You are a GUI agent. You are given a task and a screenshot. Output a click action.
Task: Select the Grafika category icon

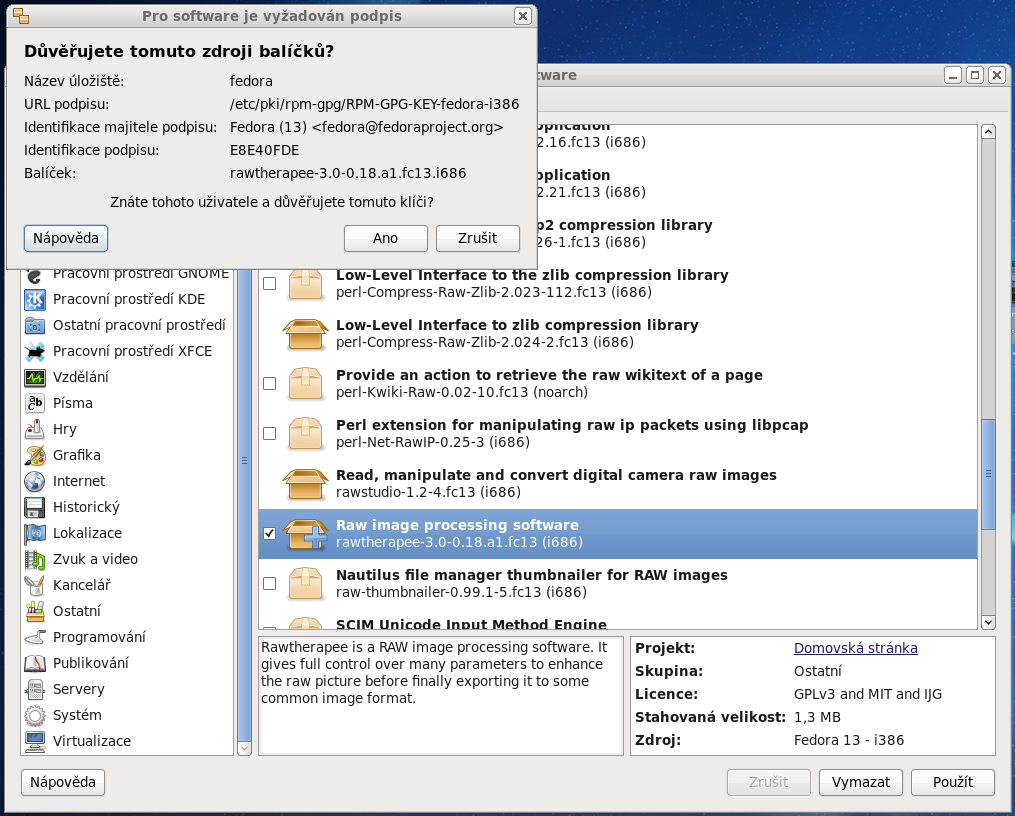tap(35, 455)
